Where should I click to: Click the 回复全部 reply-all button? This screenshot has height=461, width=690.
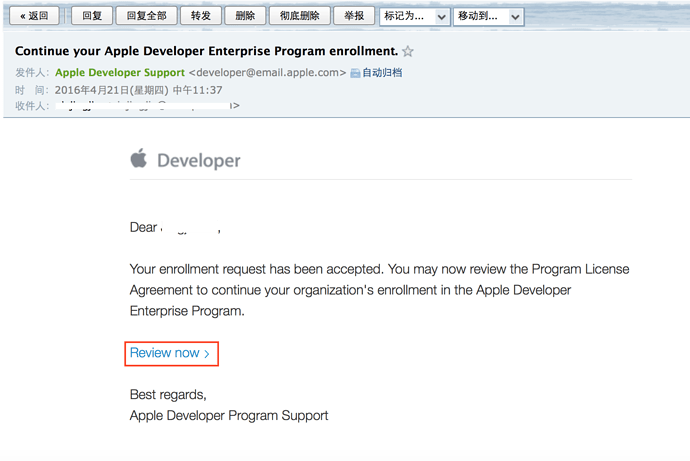point(147,16)
